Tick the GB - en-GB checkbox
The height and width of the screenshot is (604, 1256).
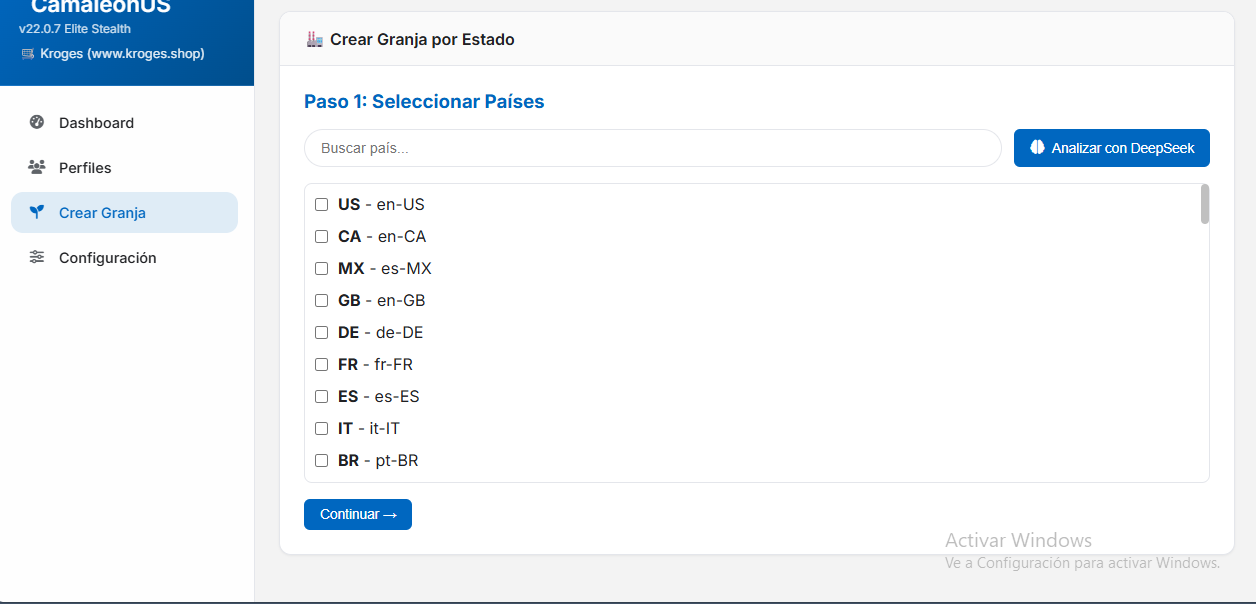[x=322, y=301]
